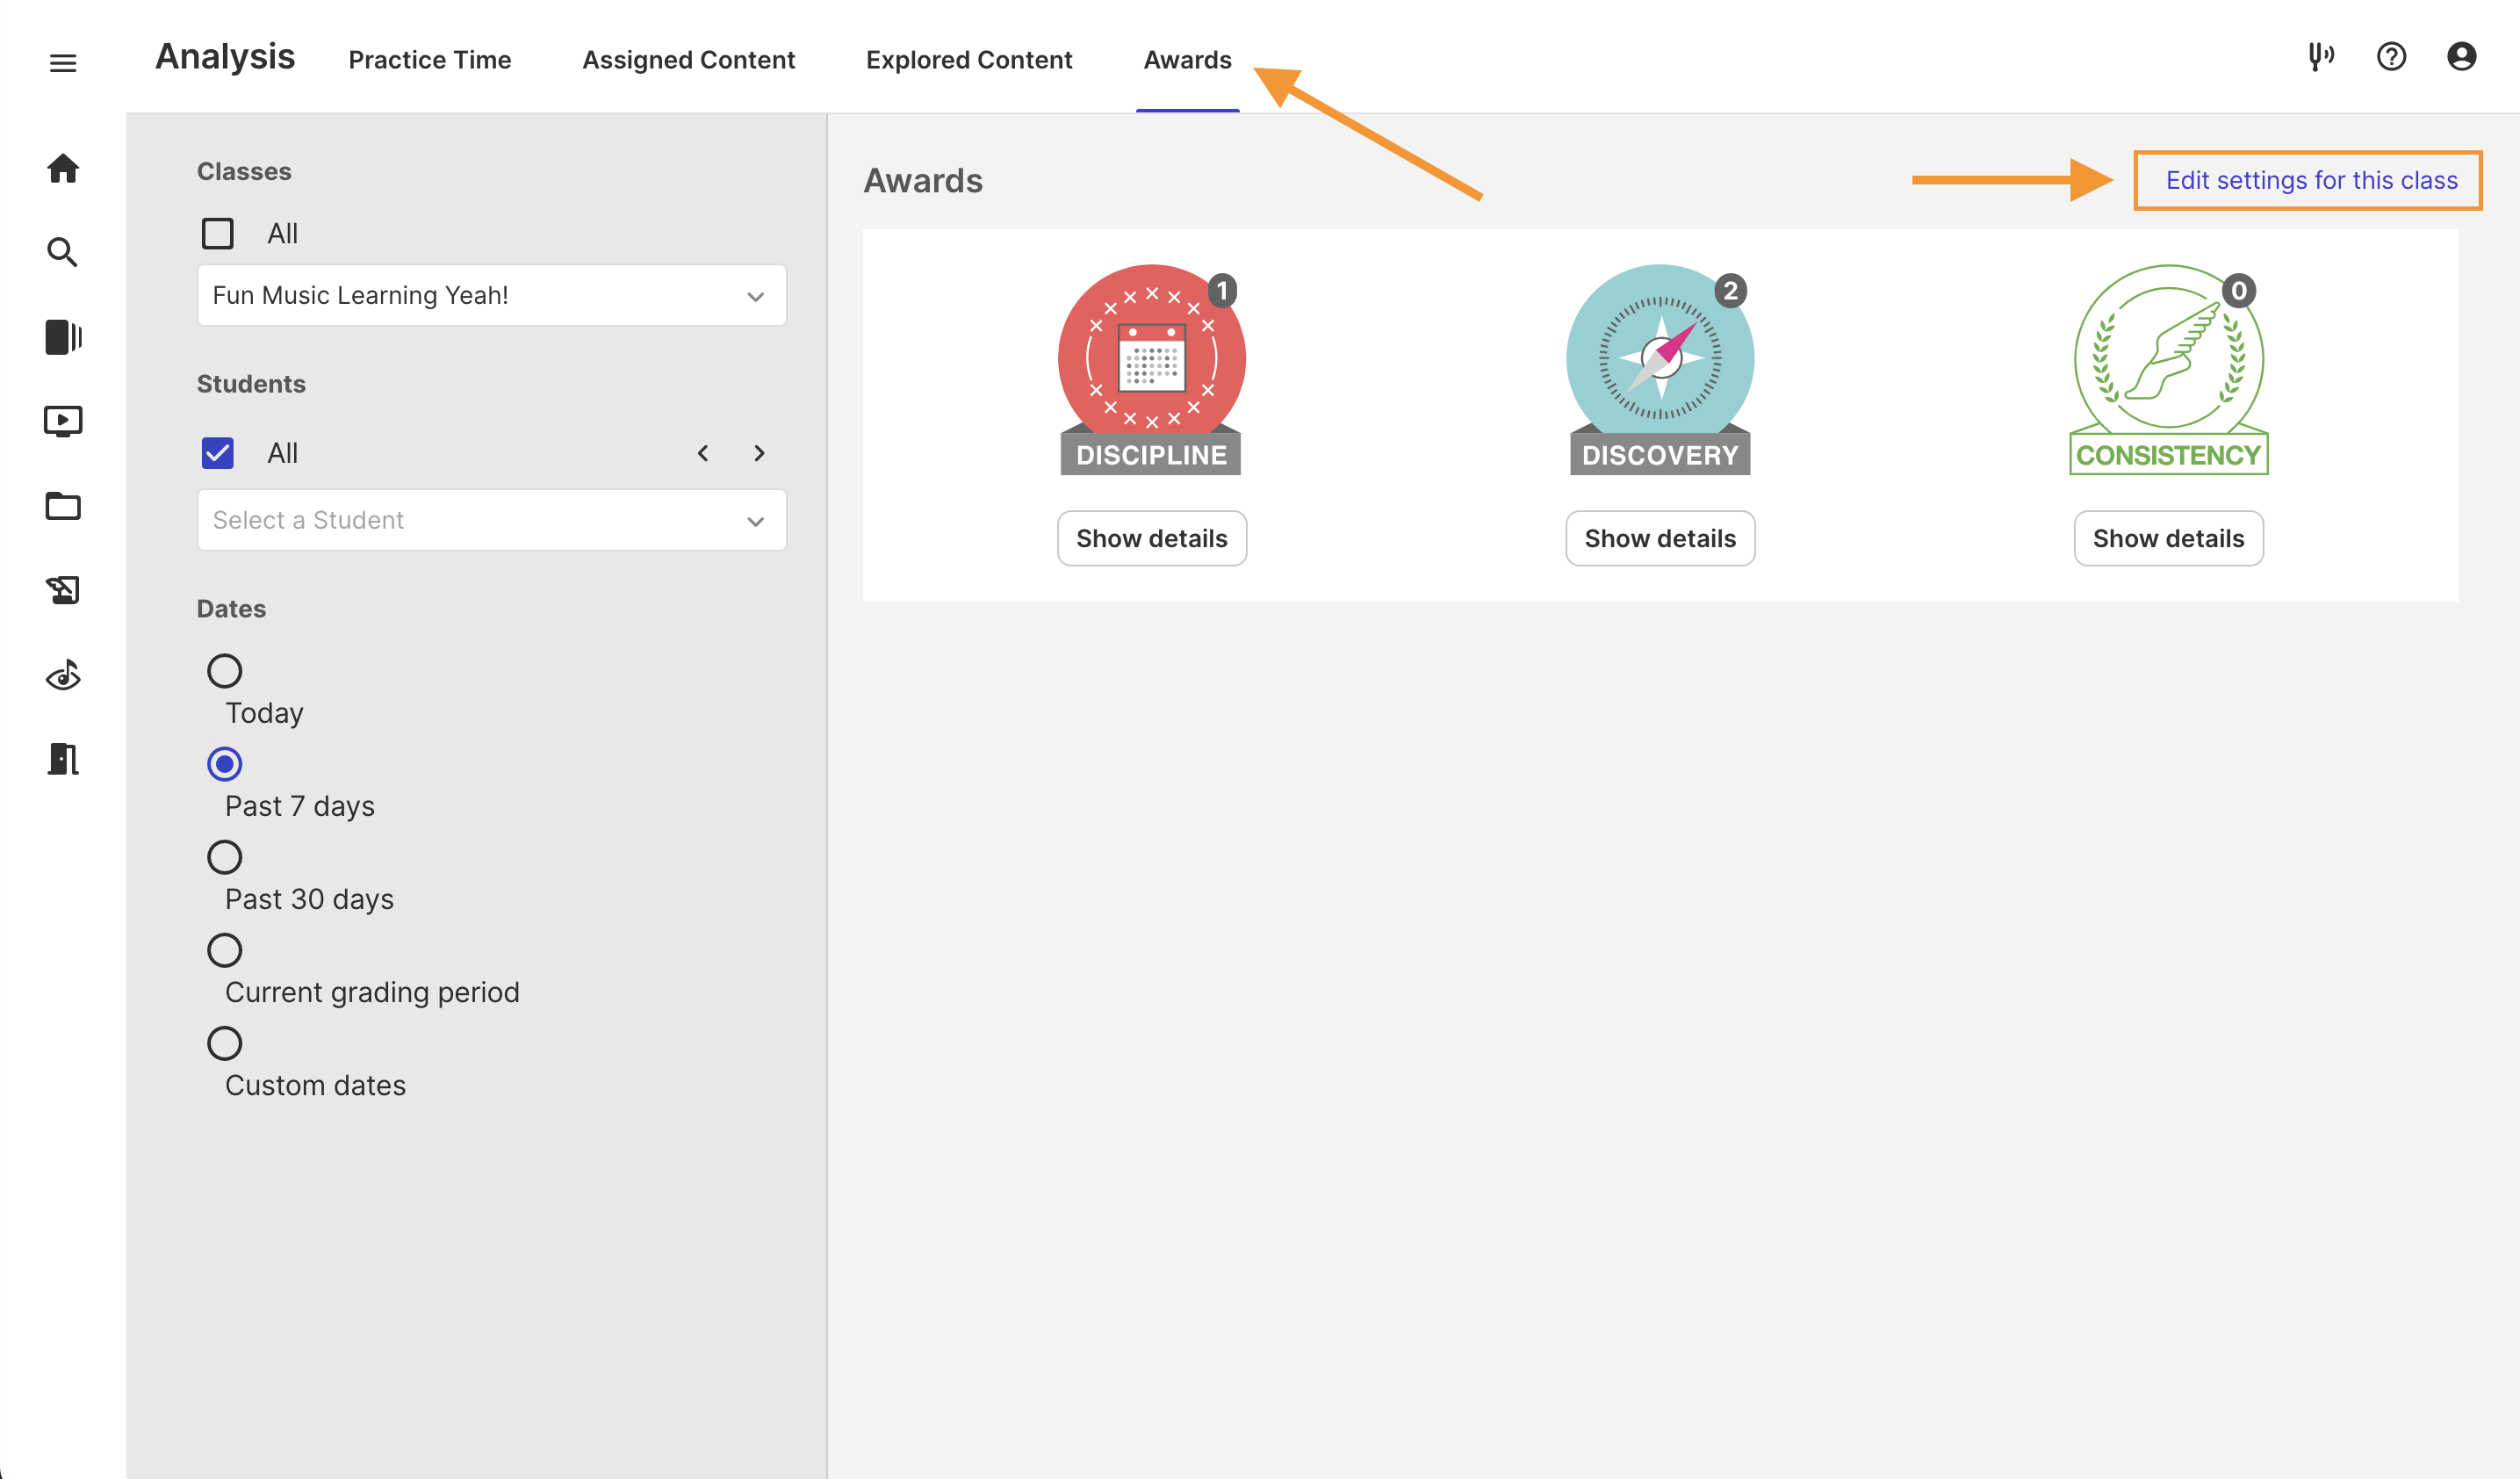The width and height of the screenshot is (2520, 1479).
Task: Show details for the Discipline award
Action: (x=1151, y=538)
